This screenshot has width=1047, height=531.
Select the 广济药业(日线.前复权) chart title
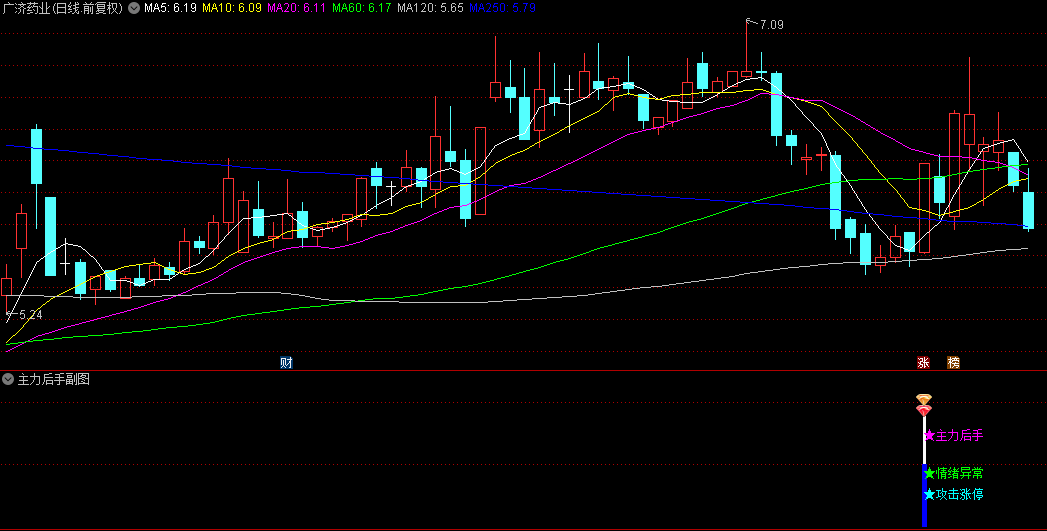(63, 8)
